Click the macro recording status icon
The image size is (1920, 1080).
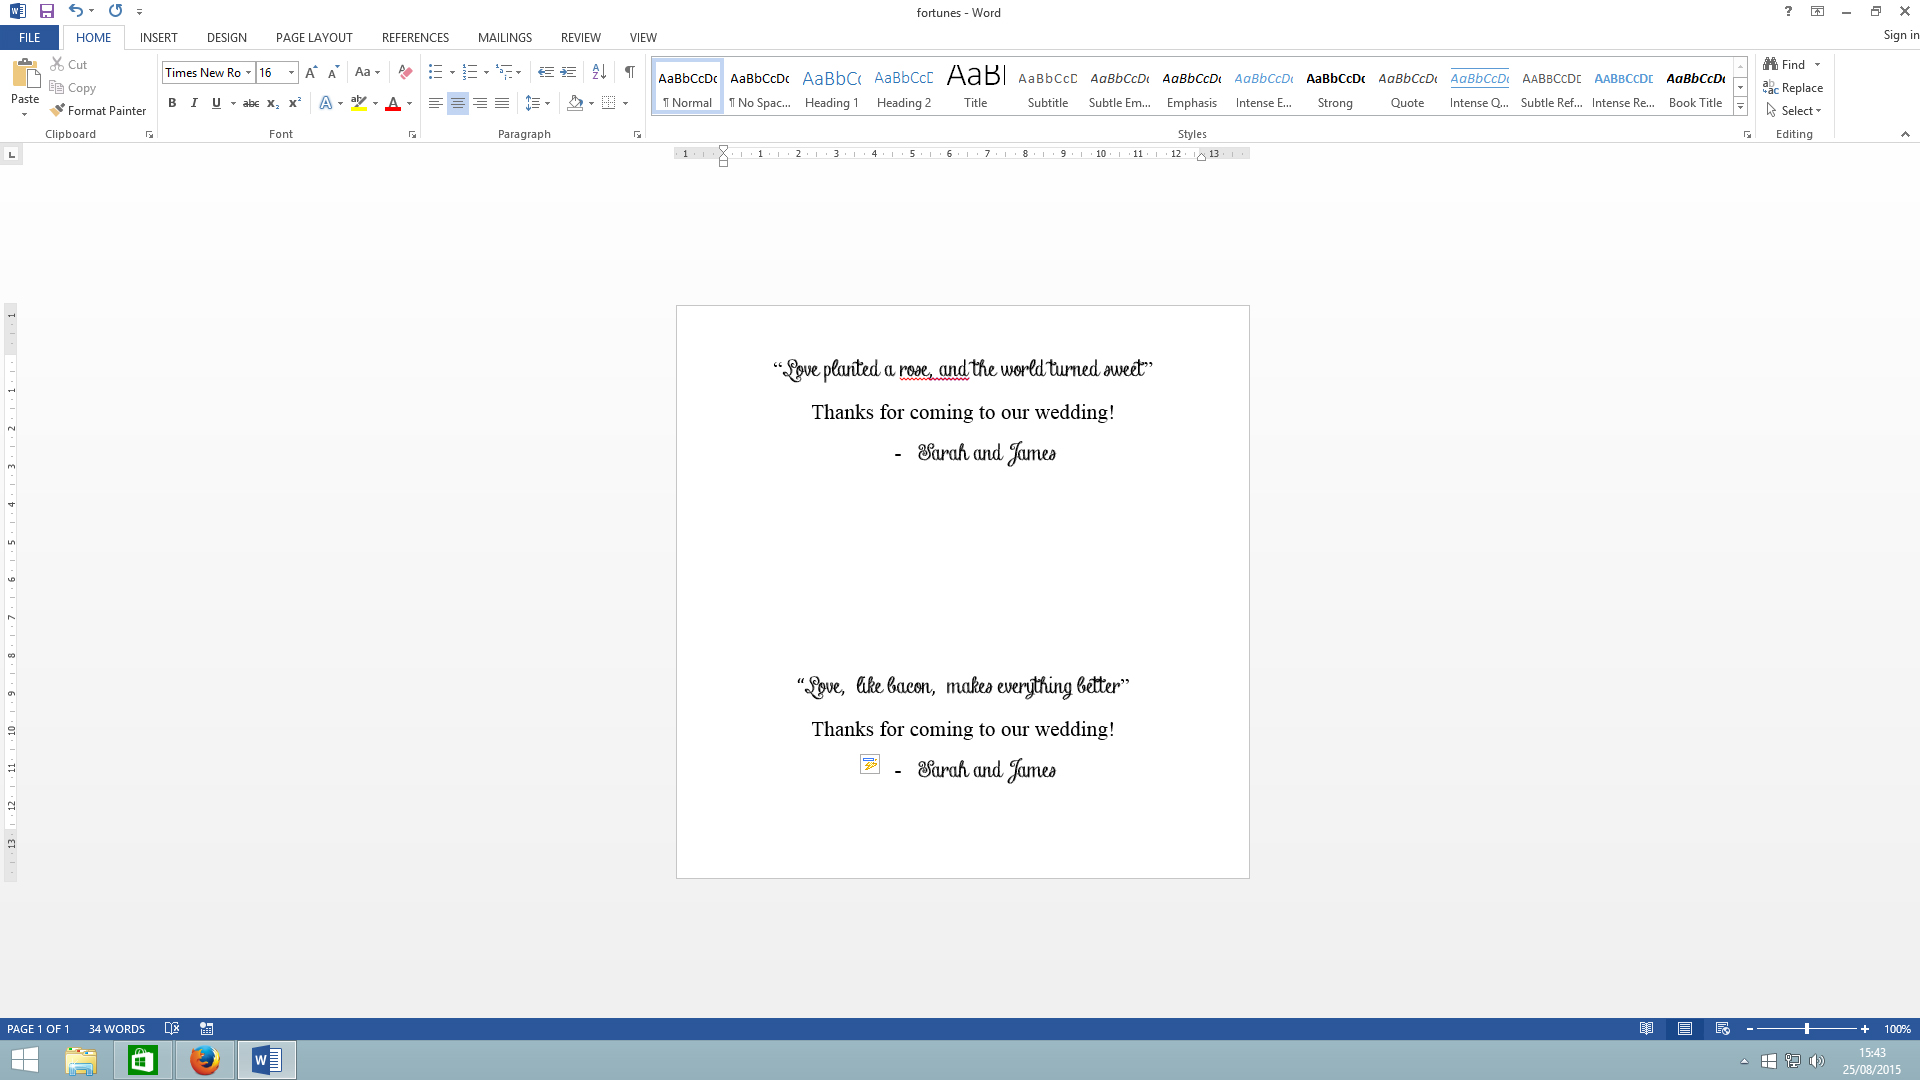[x=207, y=1028]
